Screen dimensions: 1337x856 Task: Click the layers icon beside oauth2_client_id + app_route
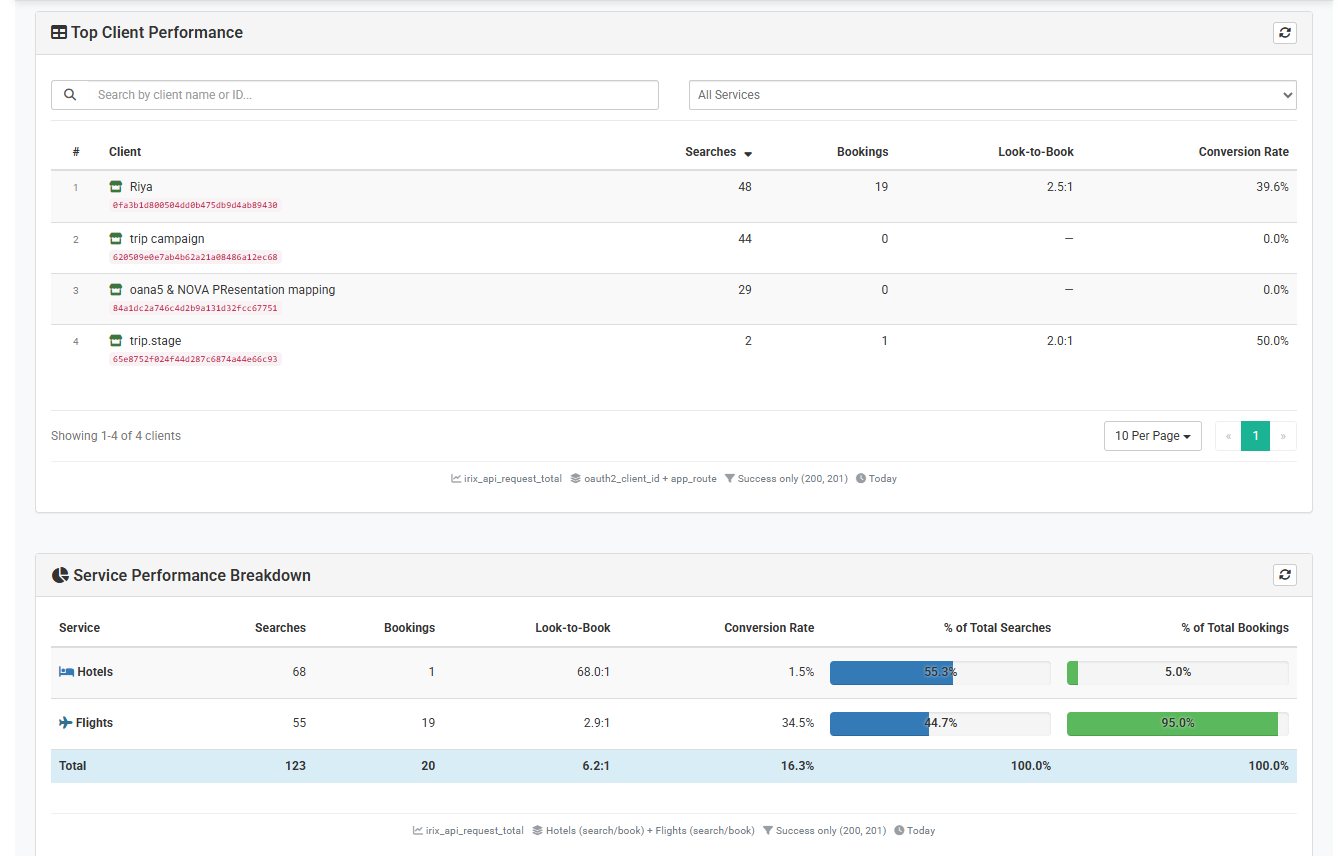tap(575, 478)
